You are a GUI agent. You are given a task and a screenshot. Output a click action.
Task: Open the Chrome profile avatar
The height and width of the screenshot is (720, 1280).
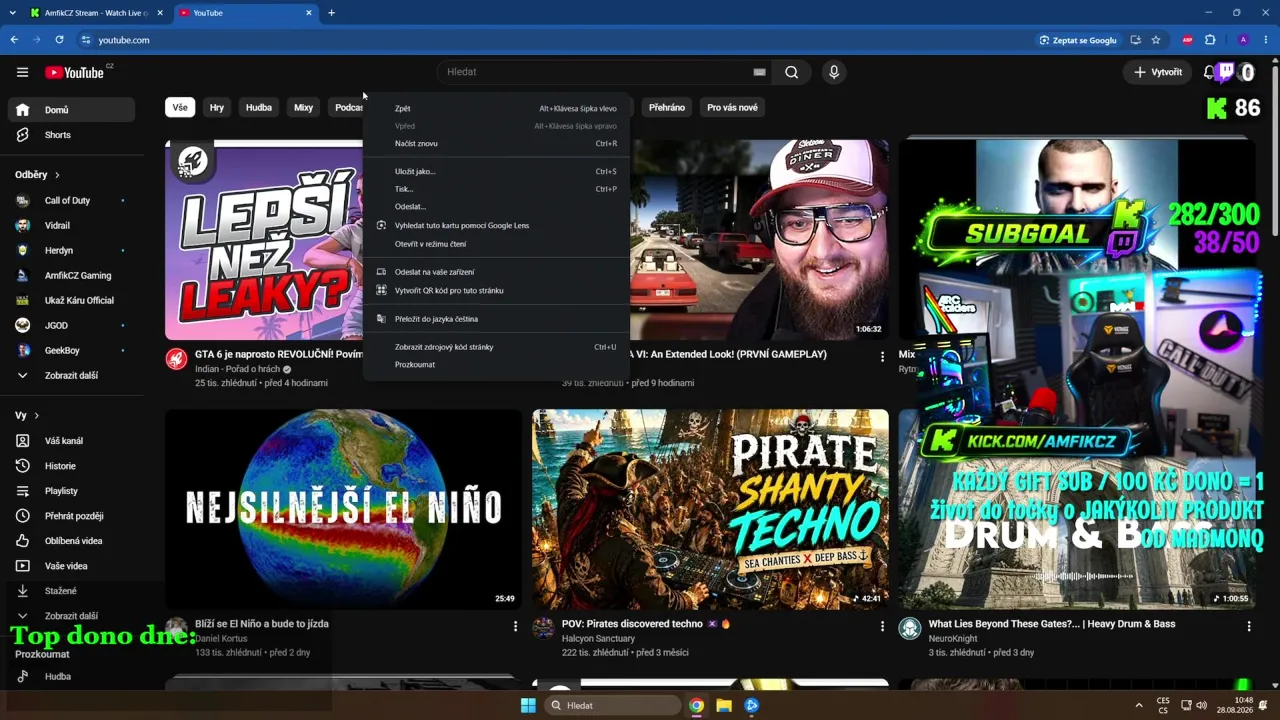pyautogui.click(x=1243, y=40)
